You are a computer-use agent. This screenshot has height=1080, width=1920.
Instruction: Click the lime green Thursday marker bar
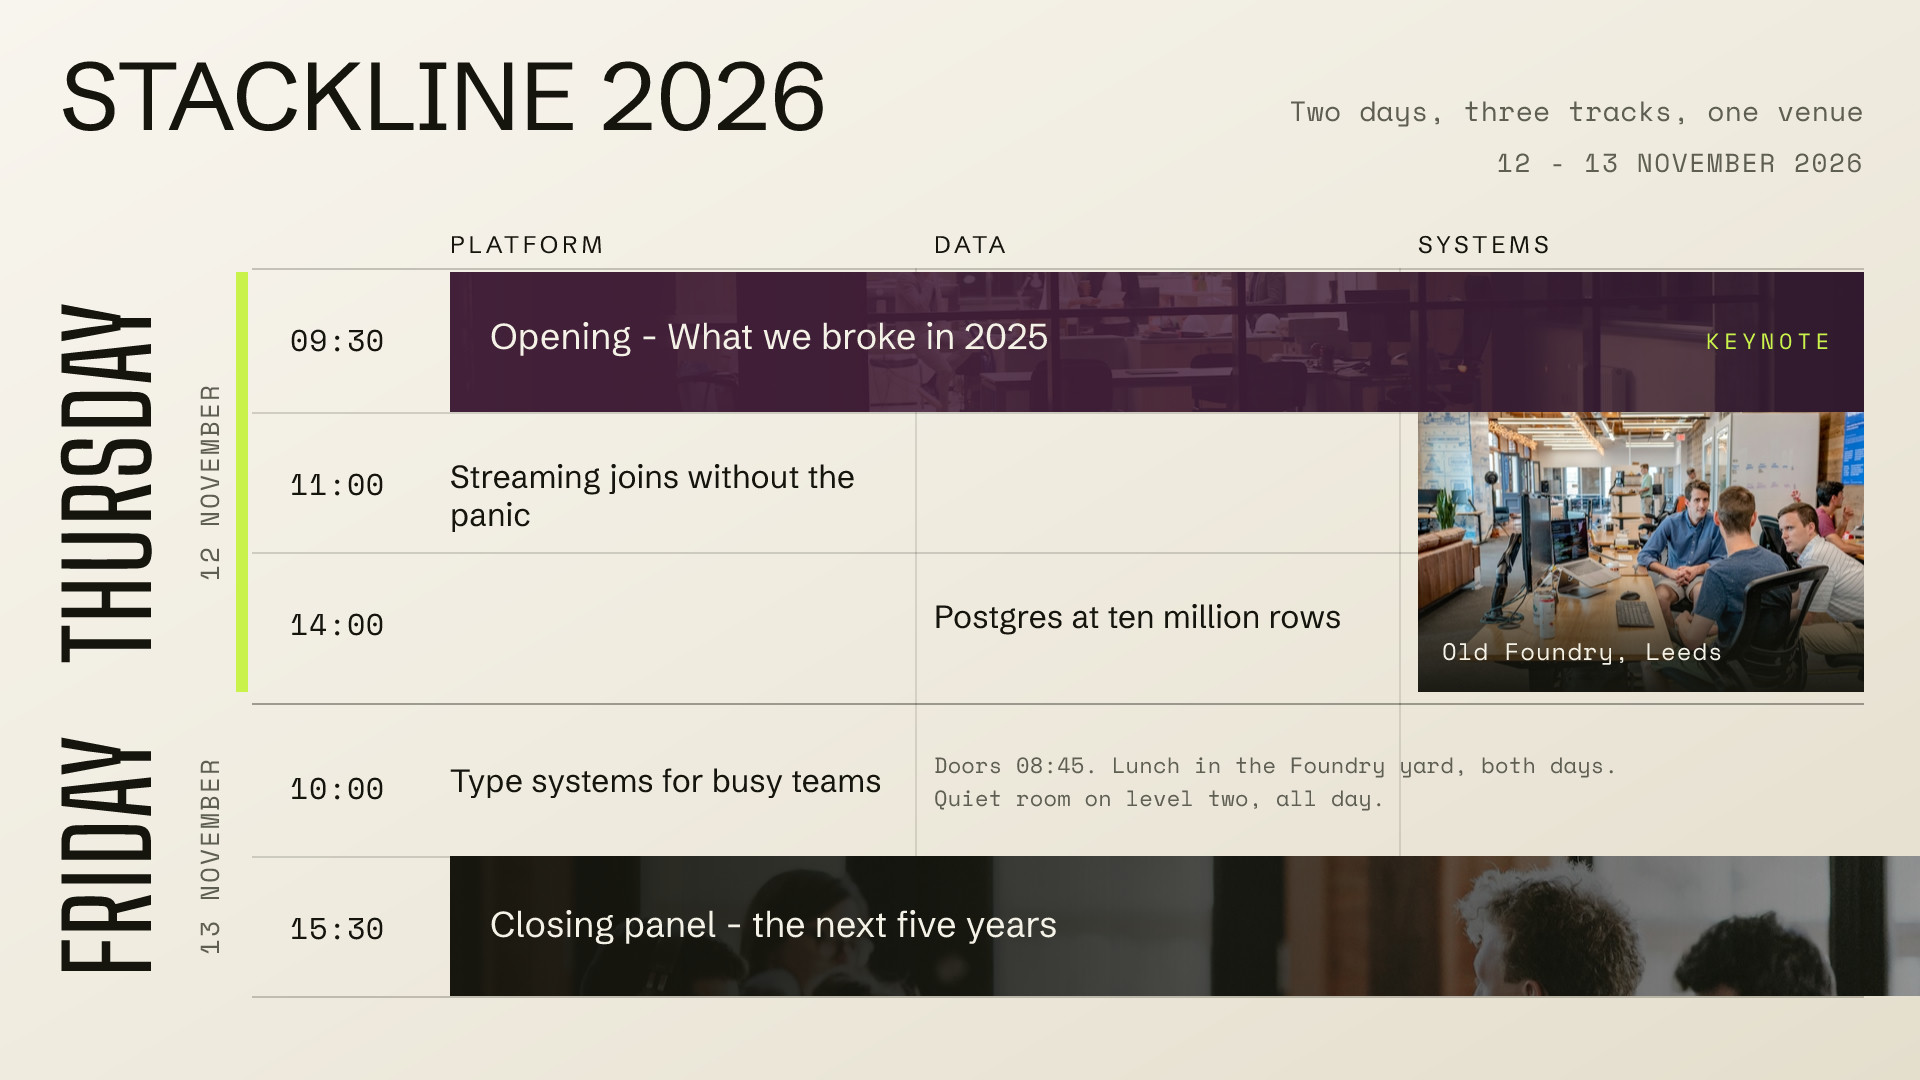pos(242,482)
